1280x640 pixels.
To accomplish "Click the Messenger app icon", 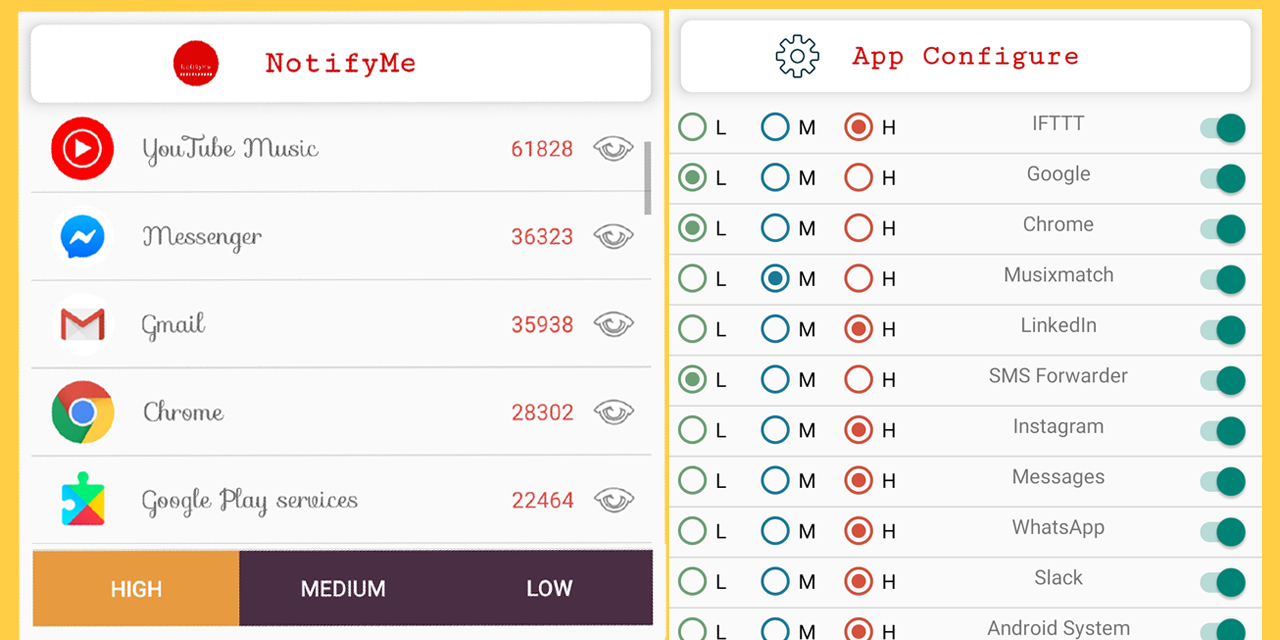I will (x=82, y=237).
